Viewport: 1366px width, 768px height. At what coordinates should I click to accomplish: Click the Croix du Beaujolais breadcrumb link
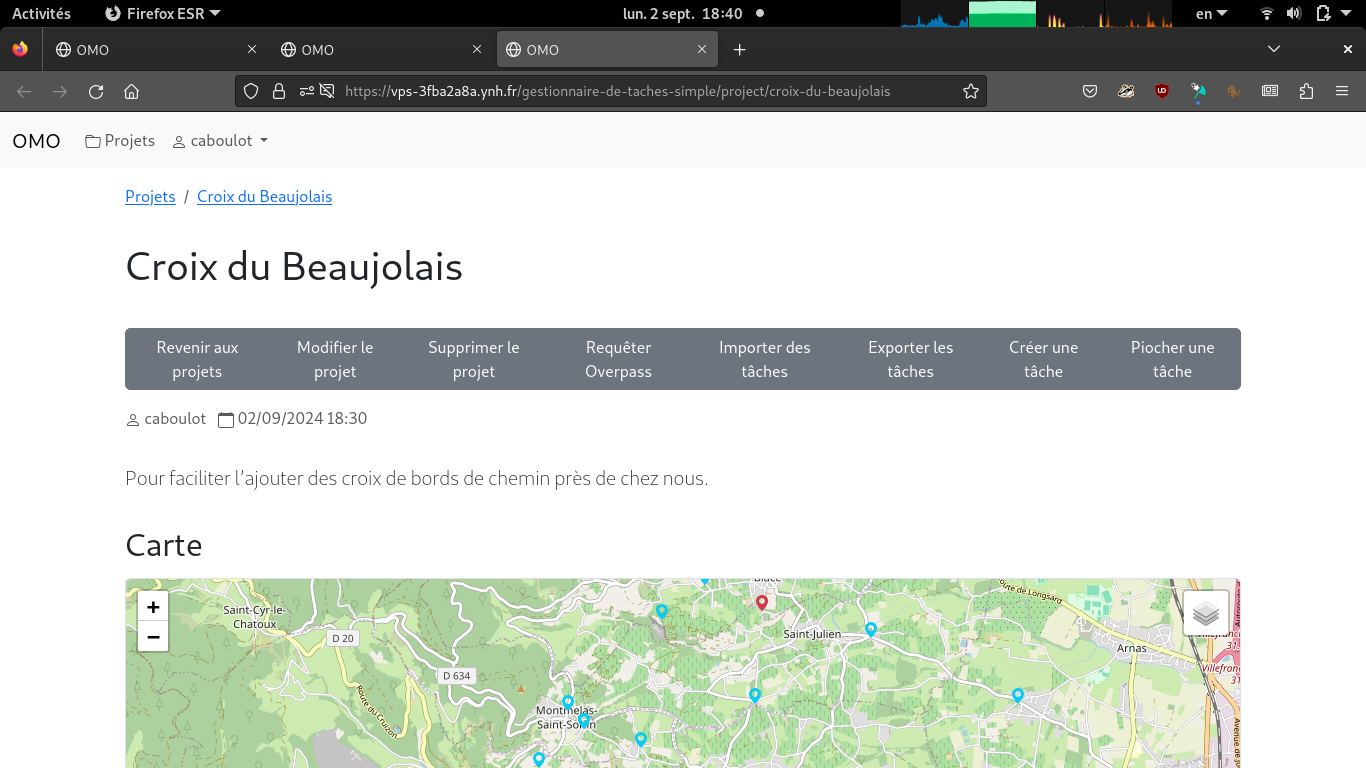pos(264,197)
